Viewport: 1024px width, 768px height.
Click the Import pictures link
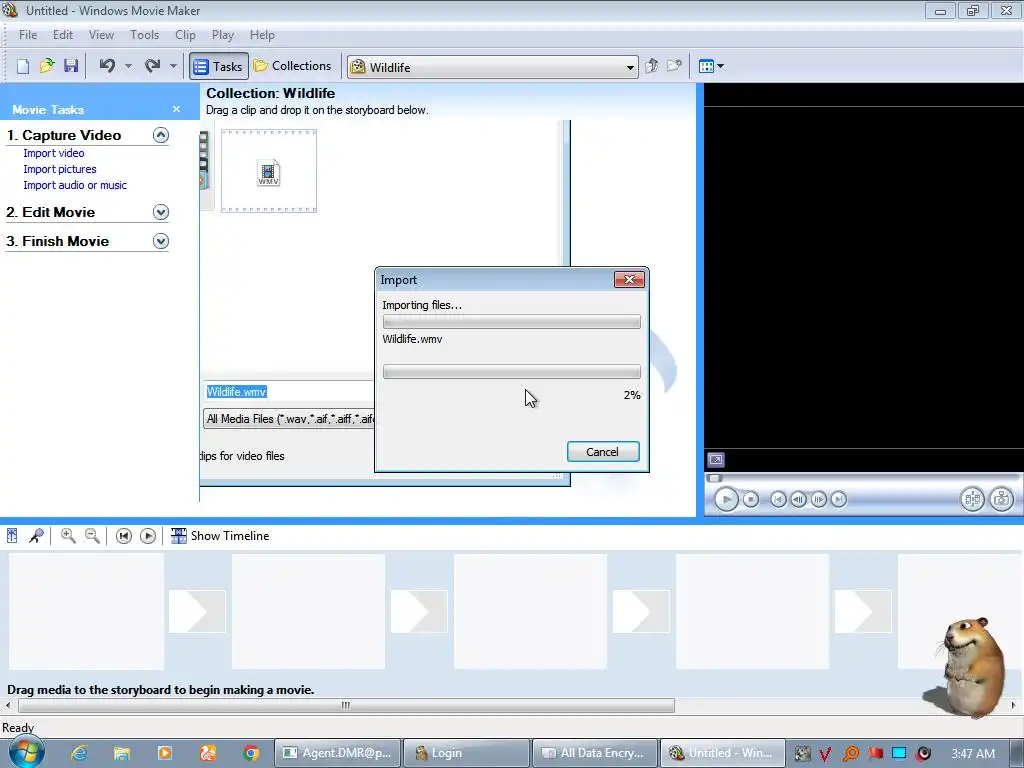click(59, 169)
